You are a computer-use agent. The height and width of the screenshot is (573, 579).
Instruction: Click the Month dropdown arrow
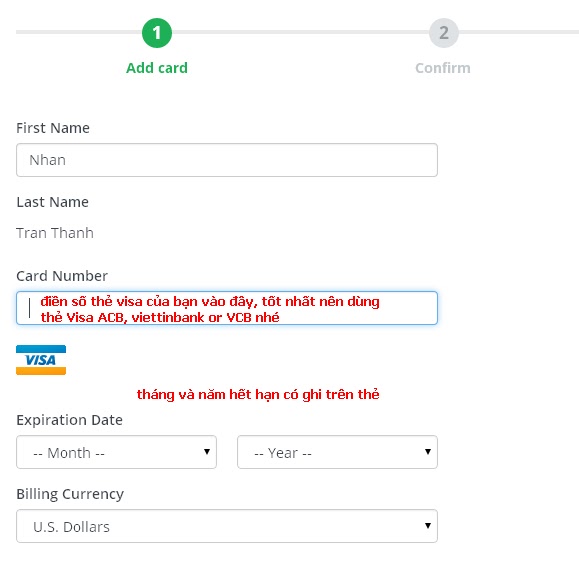[x=207, y=452]
